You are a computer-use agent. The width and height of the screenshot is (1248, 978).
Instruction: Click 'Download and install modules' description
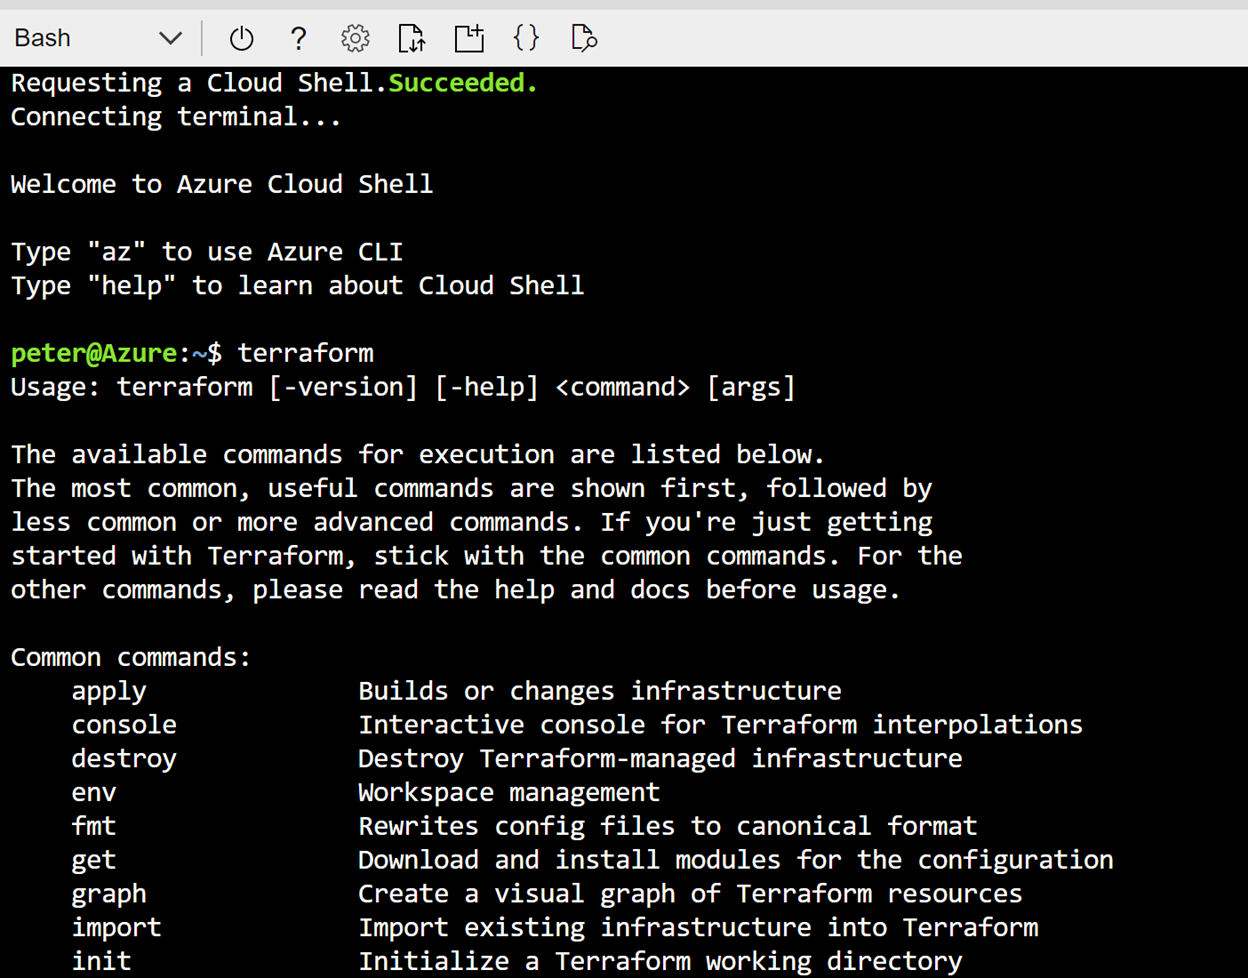coord(736,860)
